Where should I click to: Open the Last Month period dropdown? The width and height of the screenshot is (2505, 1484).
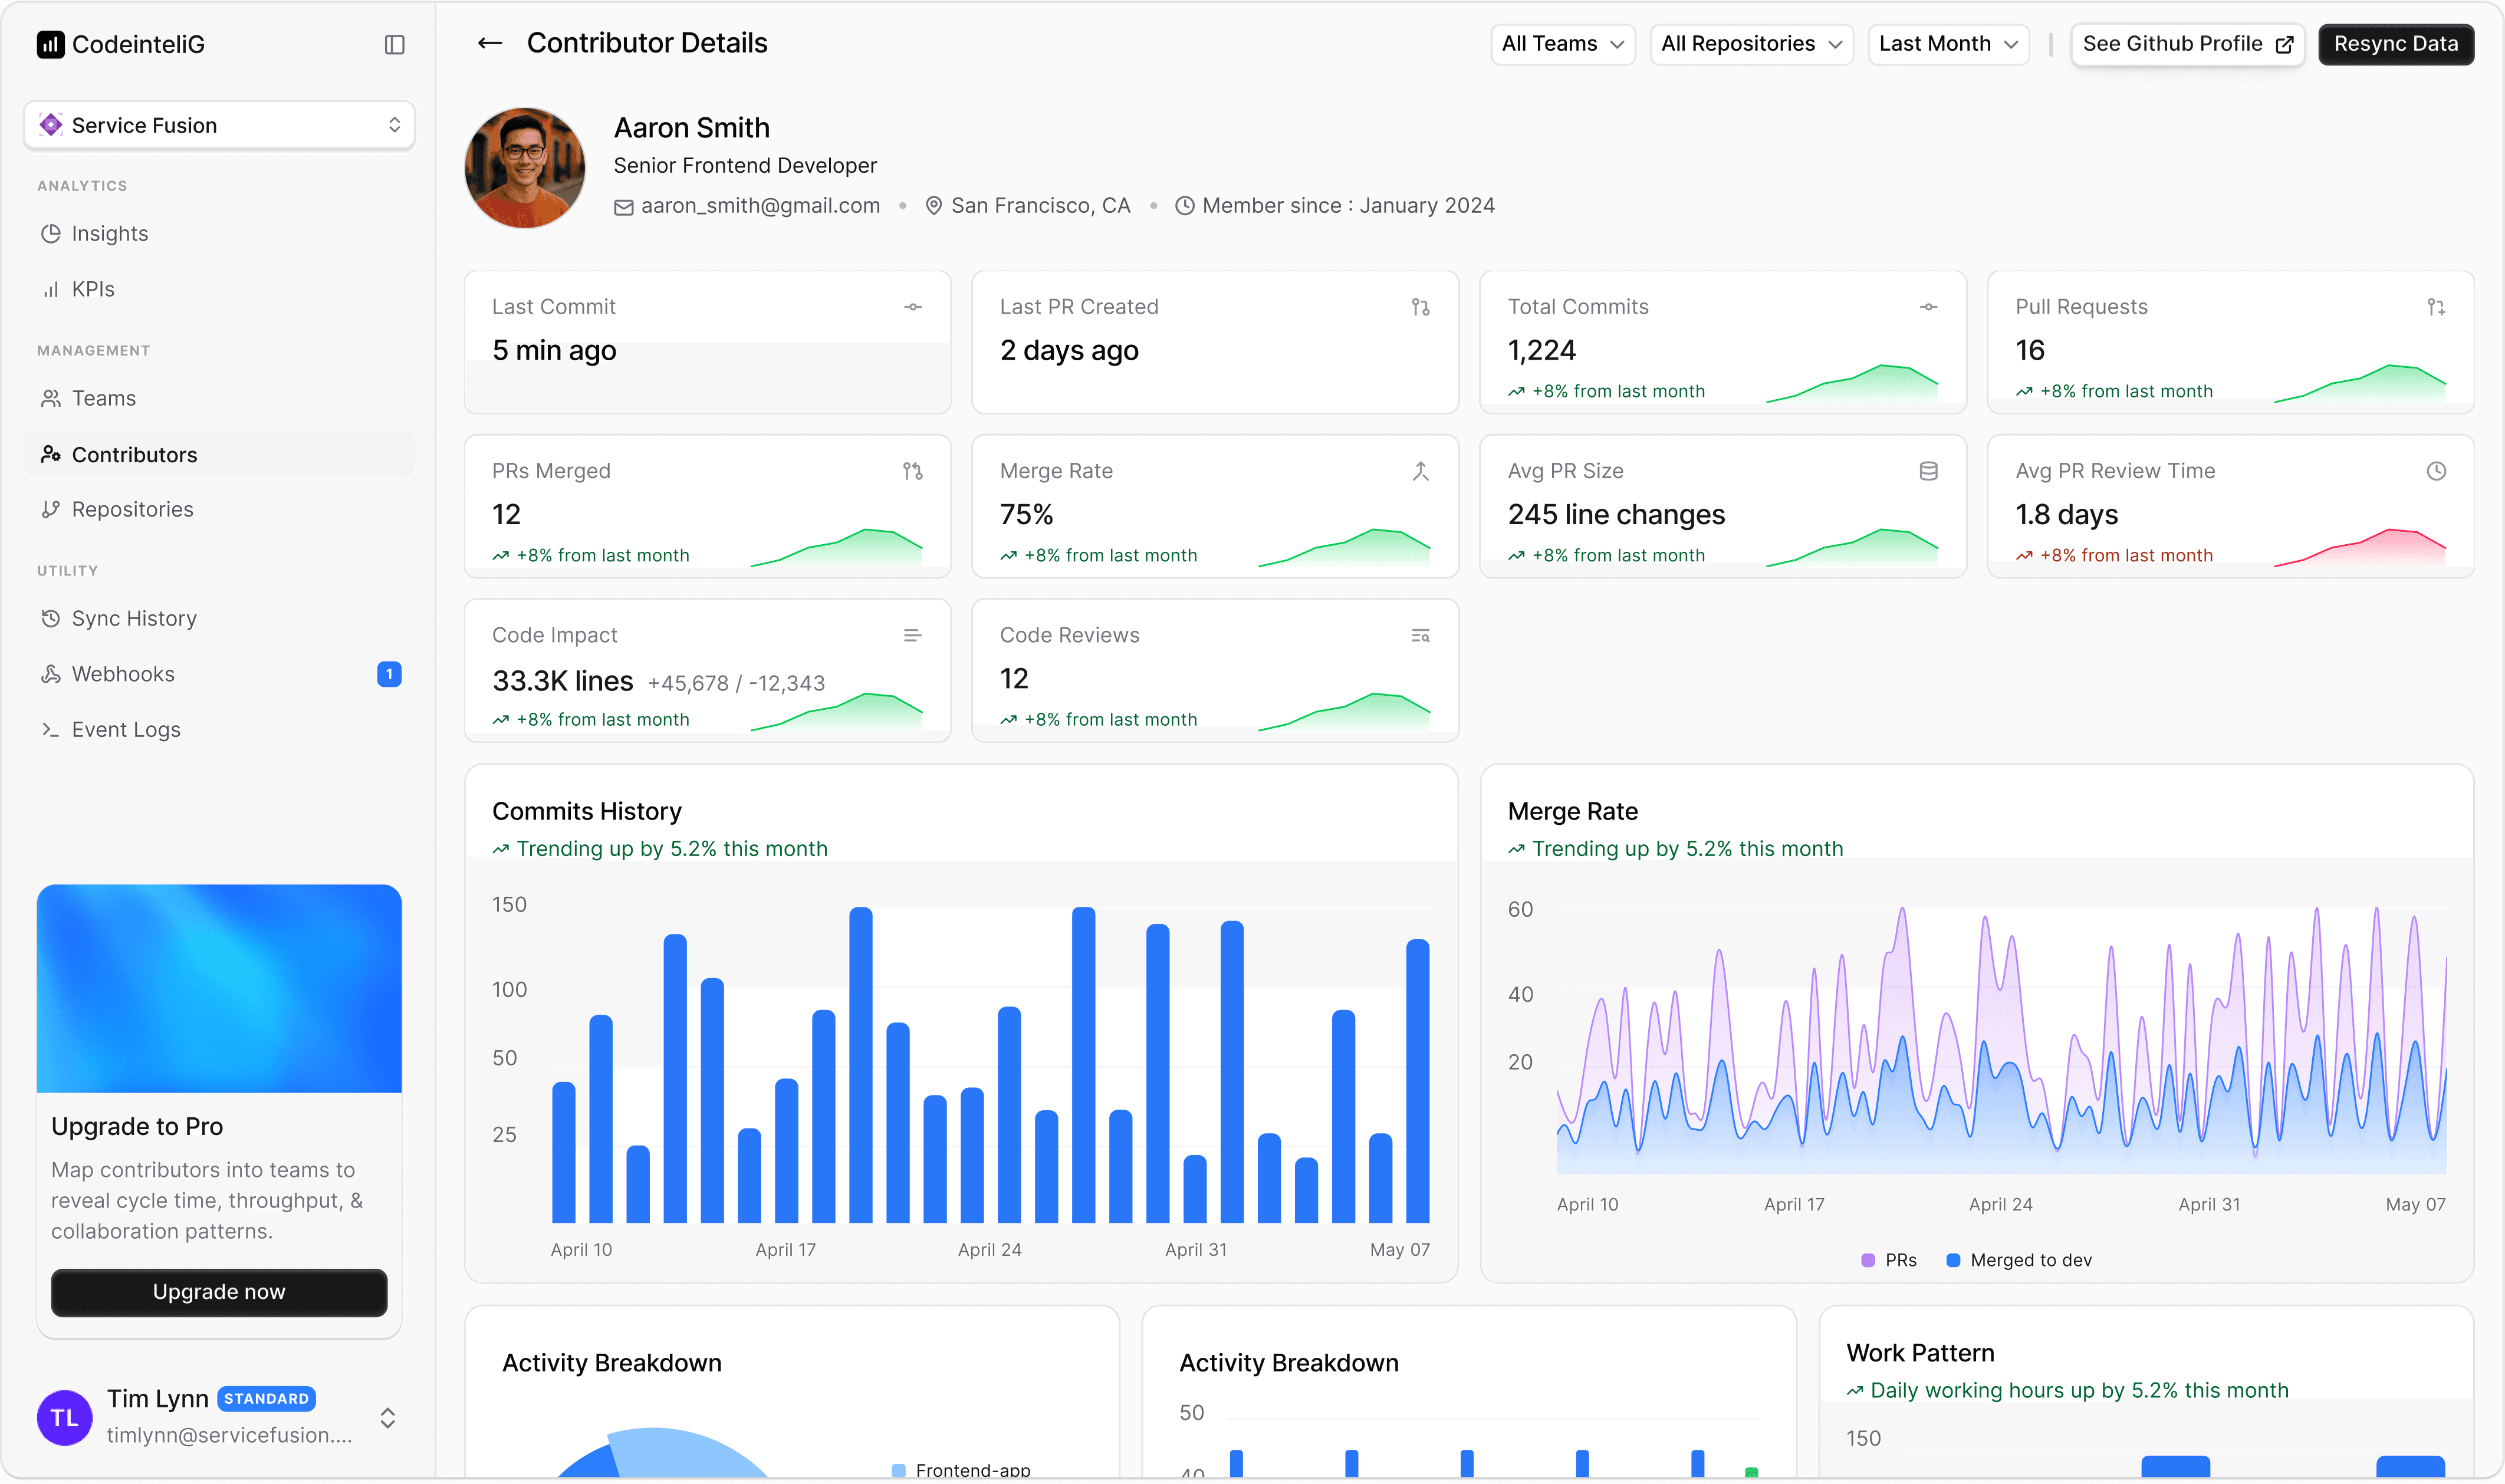click(1948, 44)
